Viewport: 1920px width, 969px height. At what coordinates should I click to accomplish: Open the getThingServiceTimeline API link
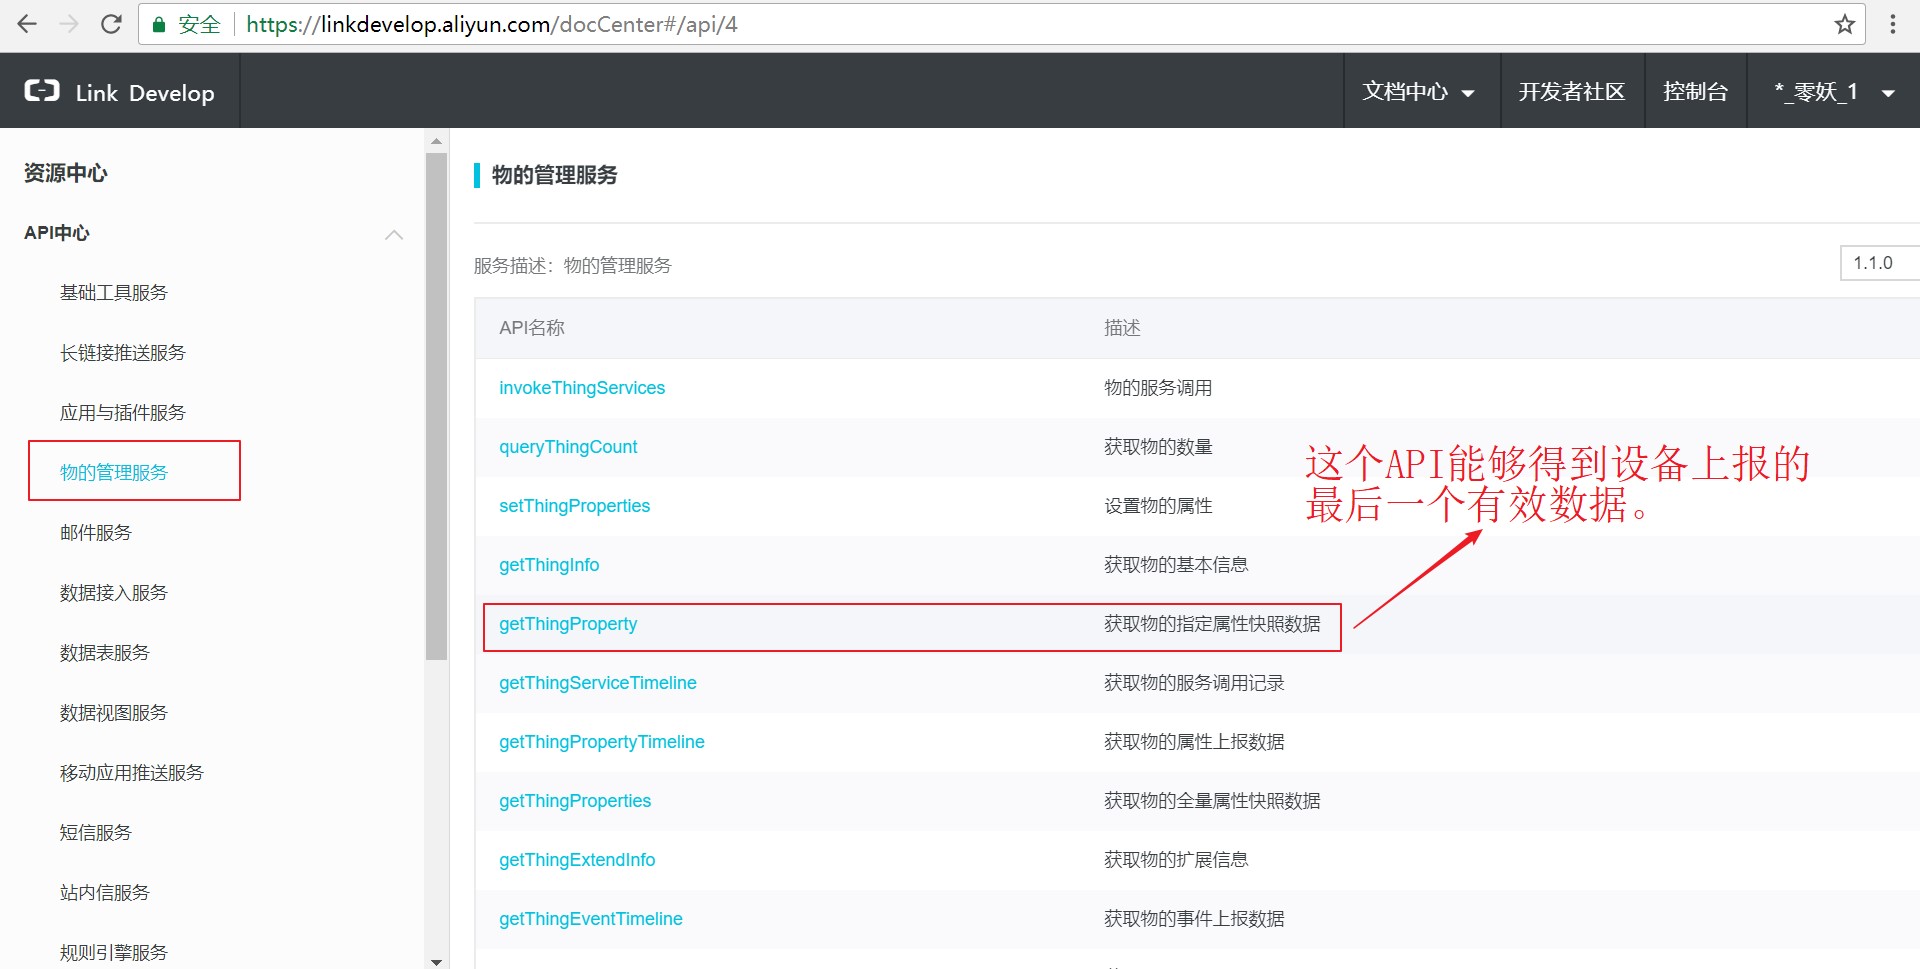pos(598,683)
